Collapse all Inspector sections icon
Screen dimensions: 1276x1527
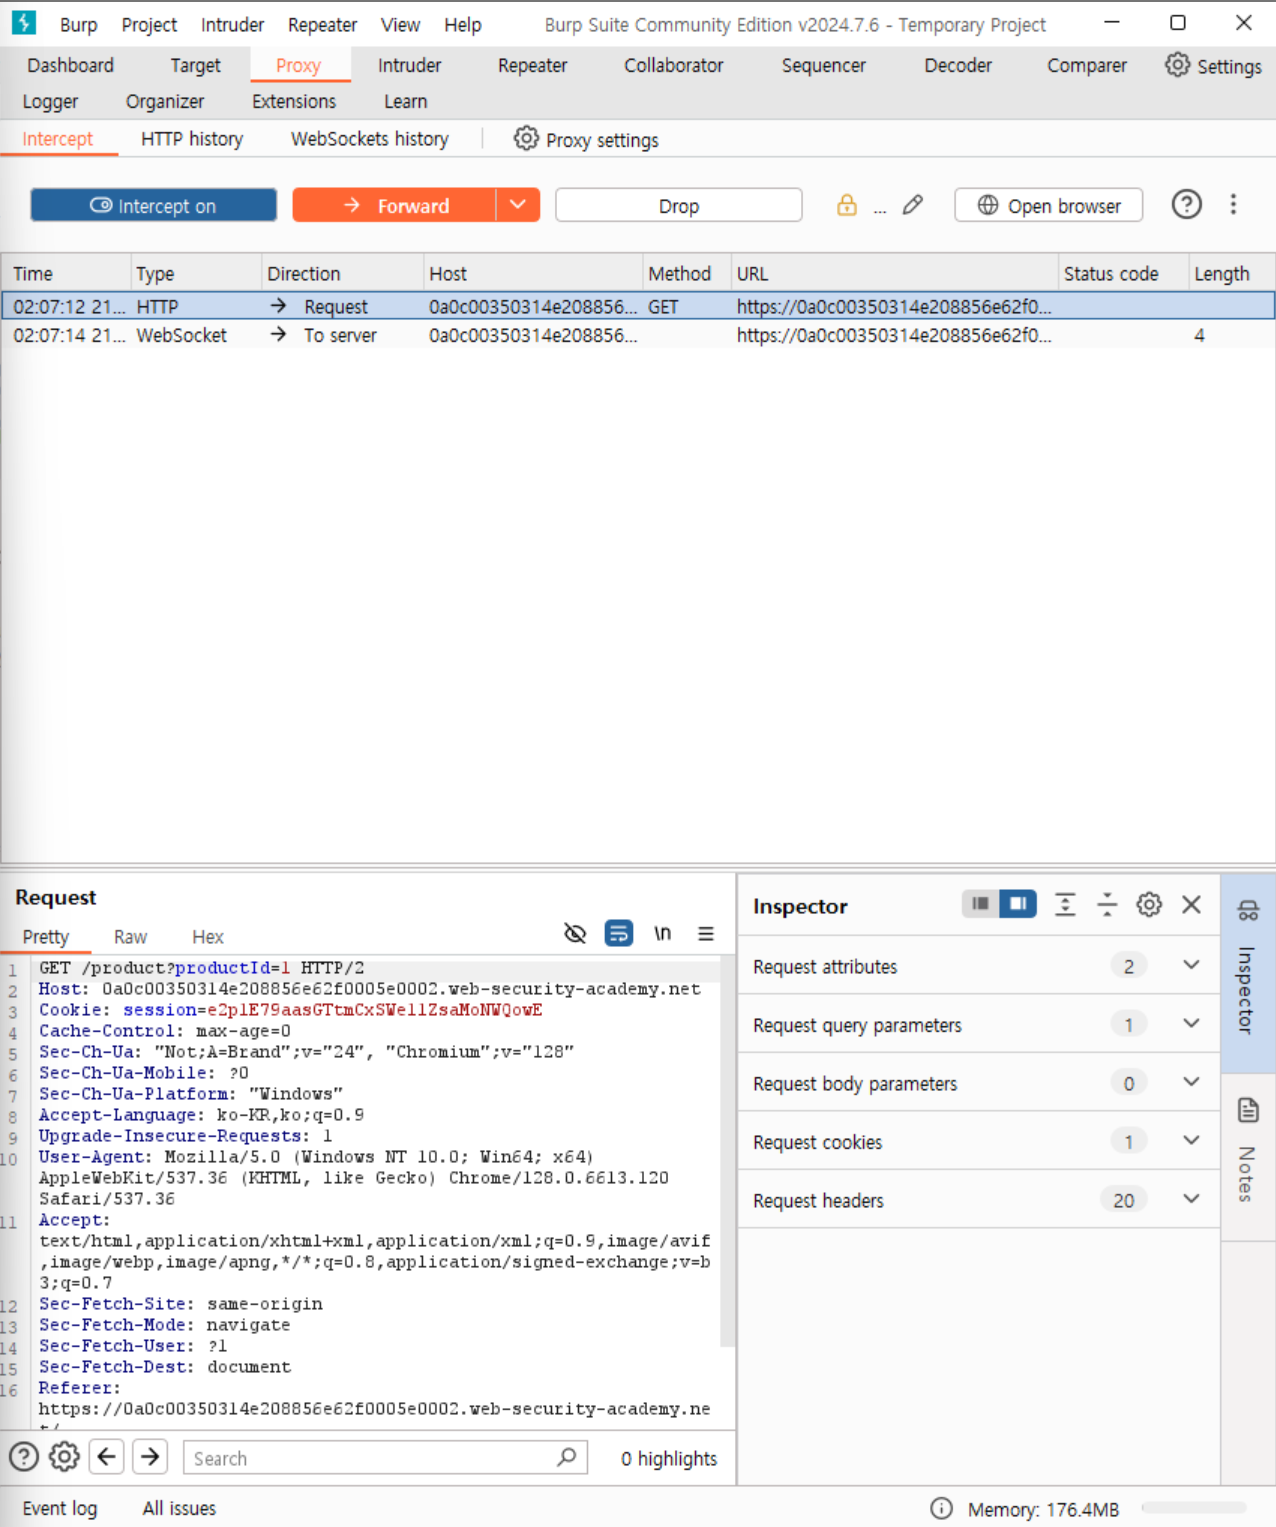point(1107,905)
